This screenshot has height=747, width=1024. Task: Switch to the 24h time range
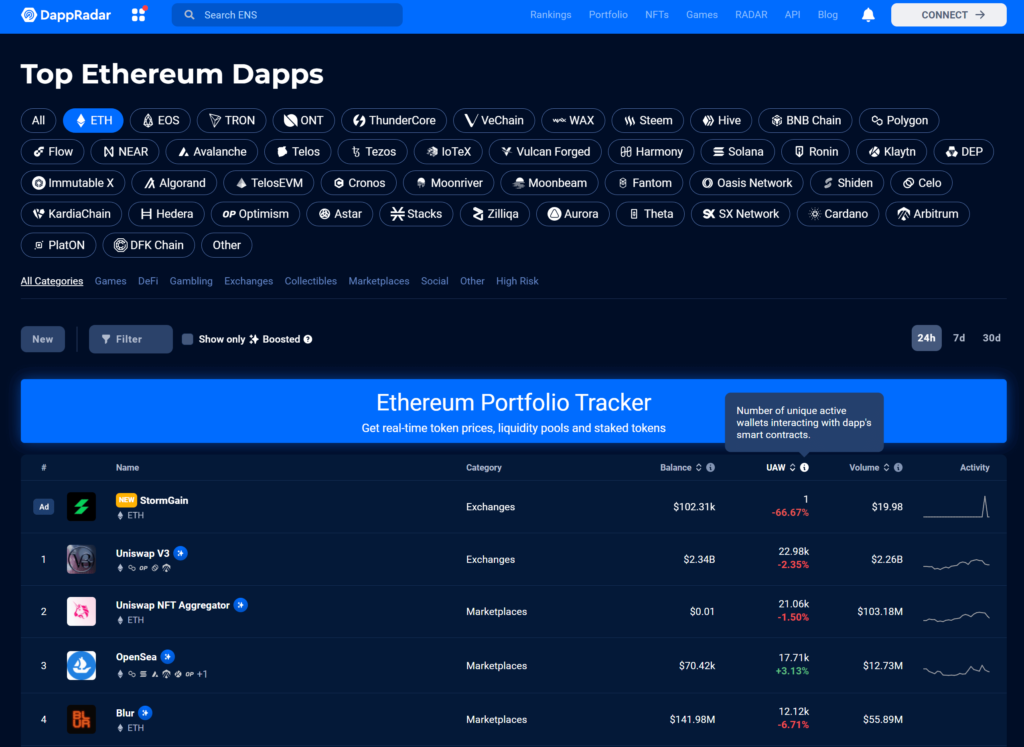[x=926, y=338]
